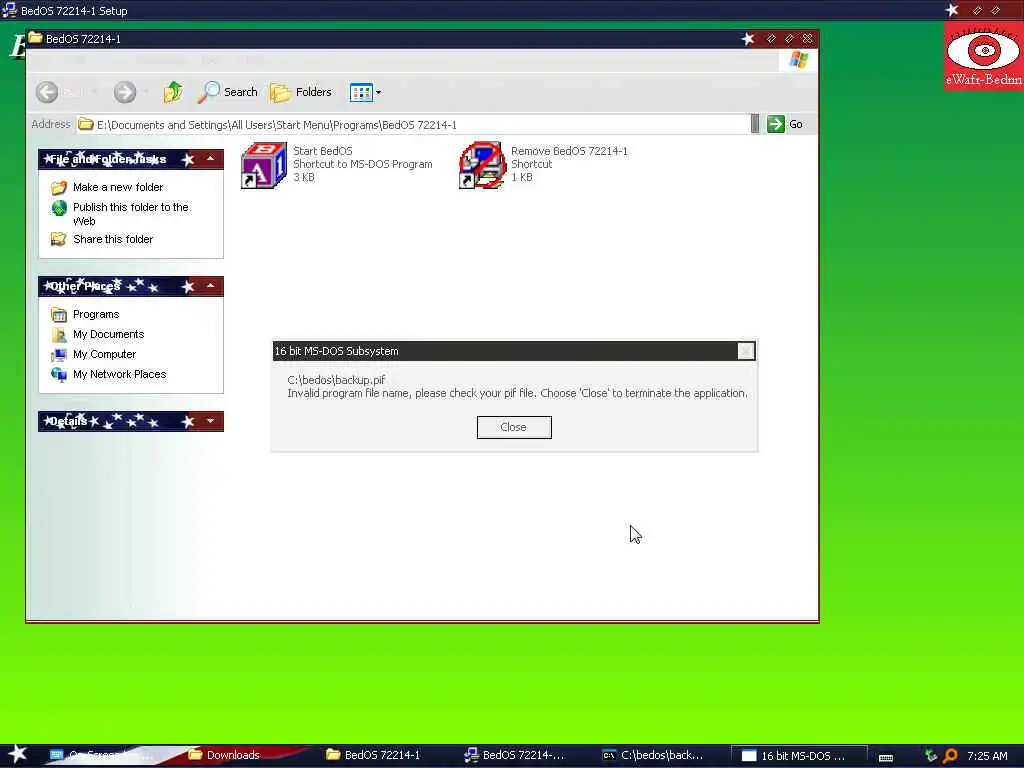The image size is (1024, 768).
Task: Open the Start BedOS shortcut icon
Action: (263, 165)
